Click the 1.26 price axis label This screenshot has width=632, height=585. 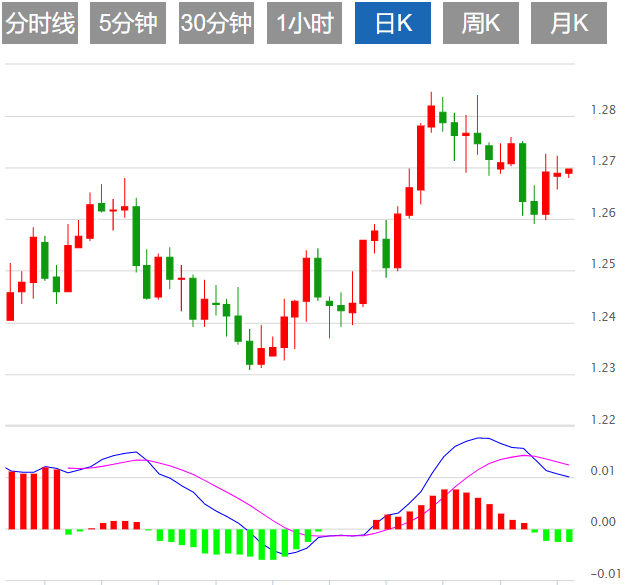[603, 212]
